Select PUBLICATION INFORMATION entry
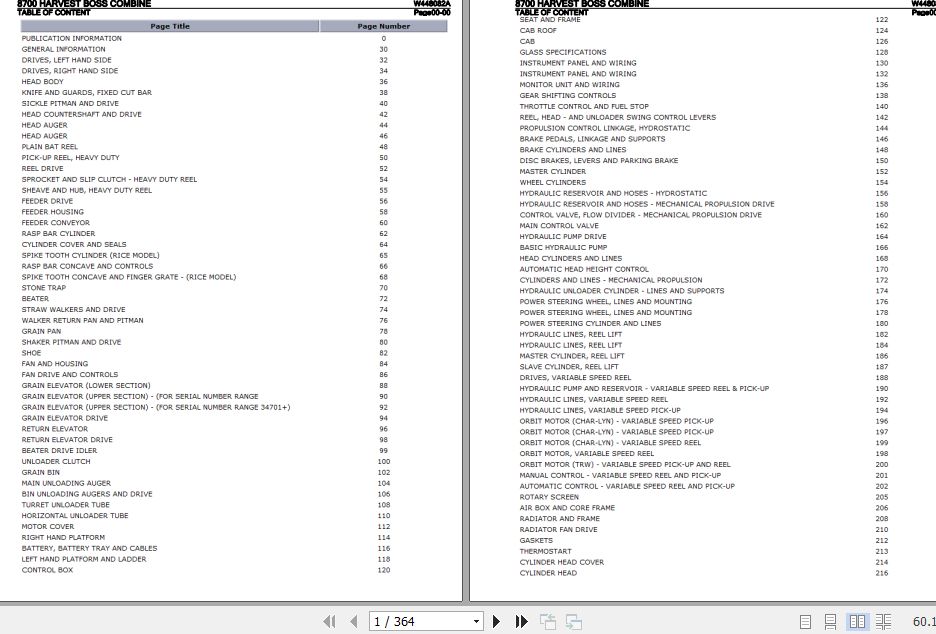 [x=72, y=38]
